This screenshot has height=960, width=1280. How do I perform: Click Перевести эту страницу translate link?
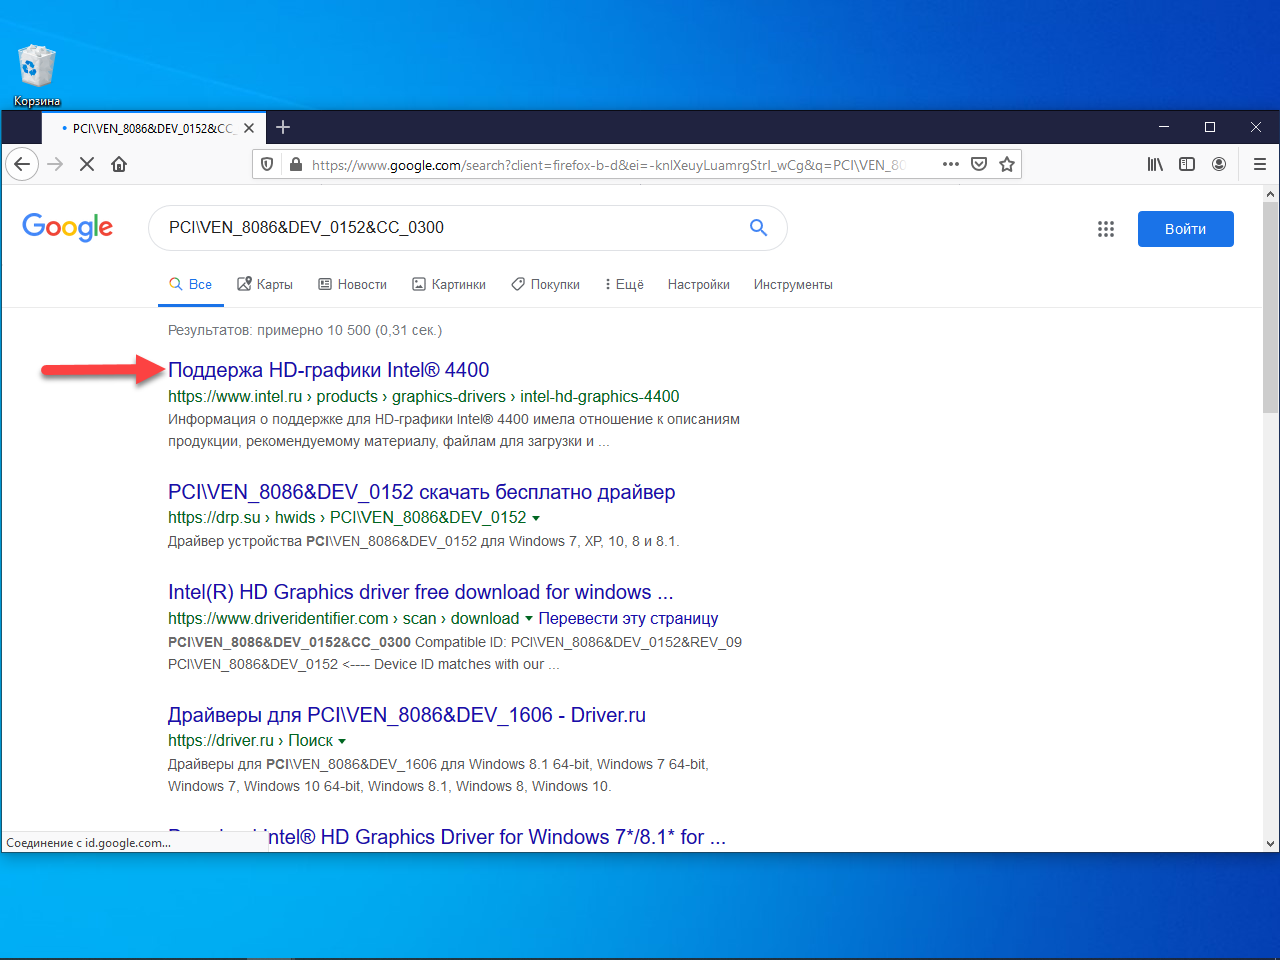[x=628, y=618]
